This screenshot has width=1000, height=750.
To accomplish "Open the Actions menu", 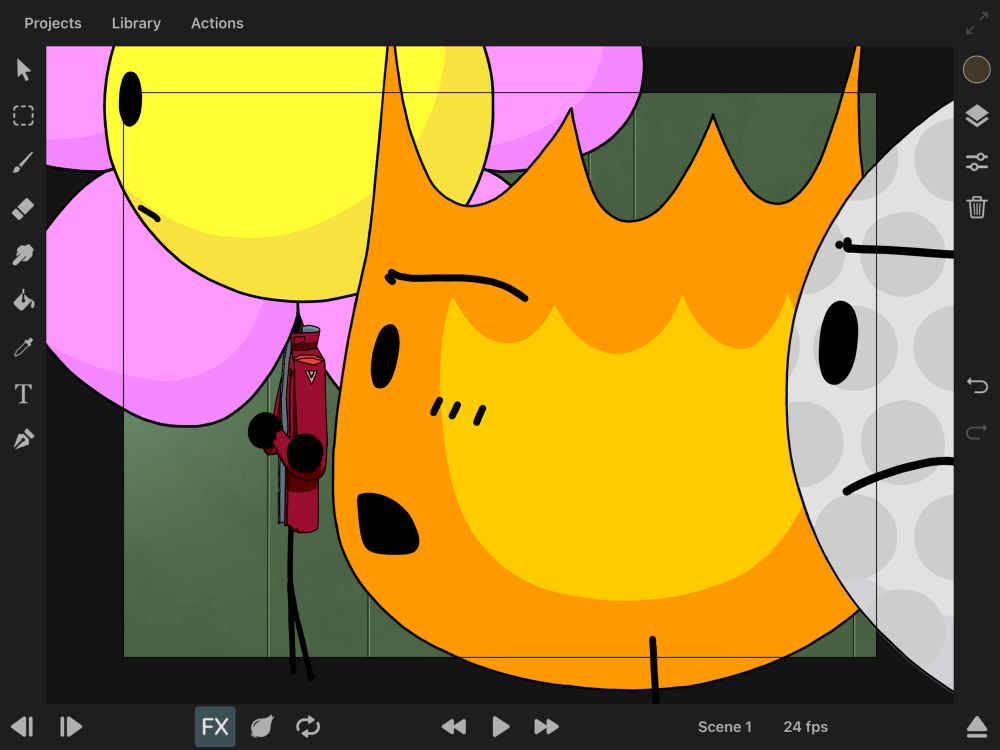I will 217,23.
